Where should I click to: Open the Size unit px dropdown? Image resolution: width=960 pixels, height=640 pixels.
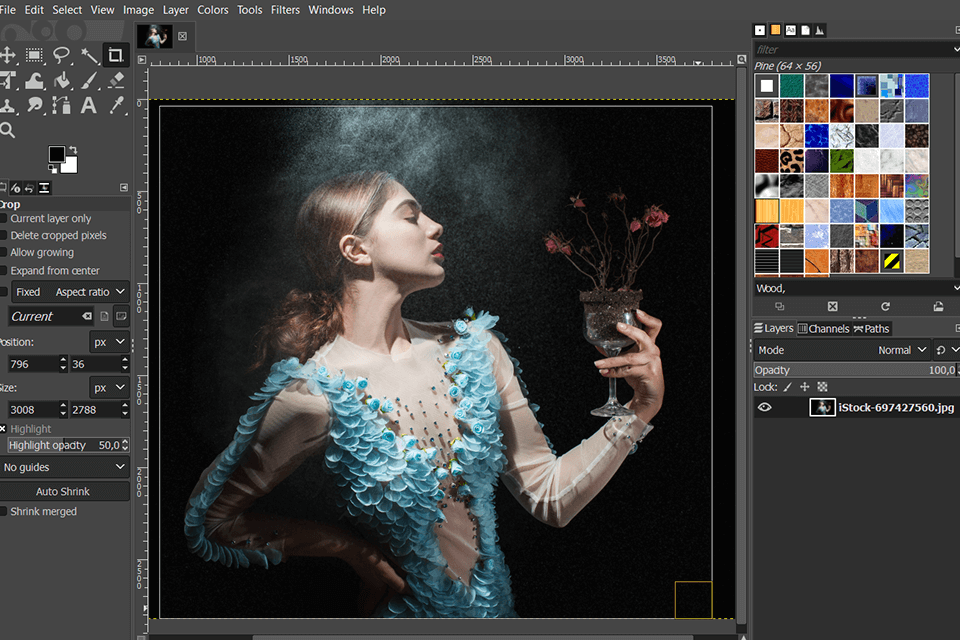[110, 388]
